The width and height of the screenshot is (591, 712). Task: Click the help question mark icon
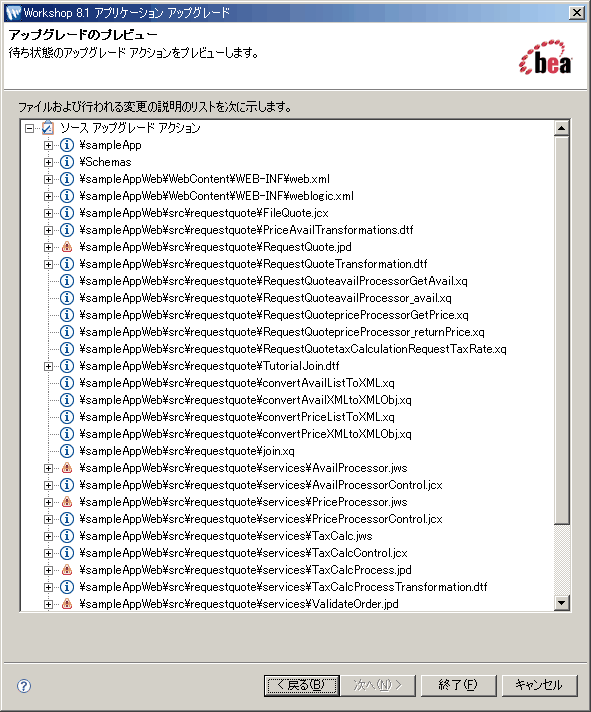[x=24, y=686]
